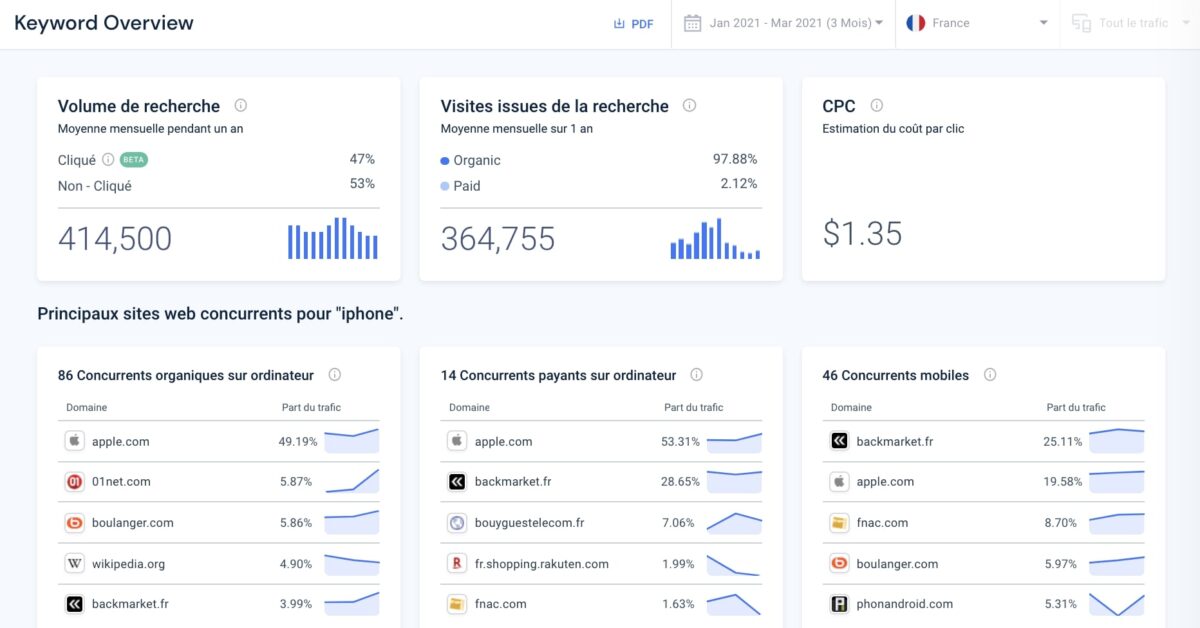Viewport: 1200px width, 628px height.
Task: Open backmarket.fr in the mobile competitors list
Action: click(x=895, y=441)
